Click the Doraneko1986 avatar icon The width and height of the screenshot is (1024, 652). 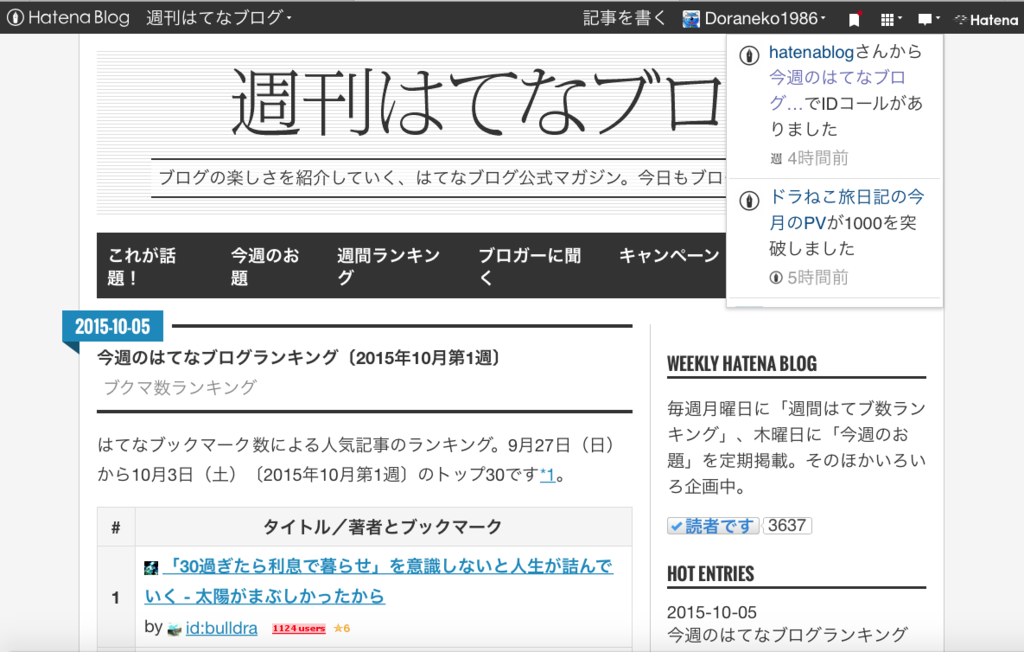[691, 19]
